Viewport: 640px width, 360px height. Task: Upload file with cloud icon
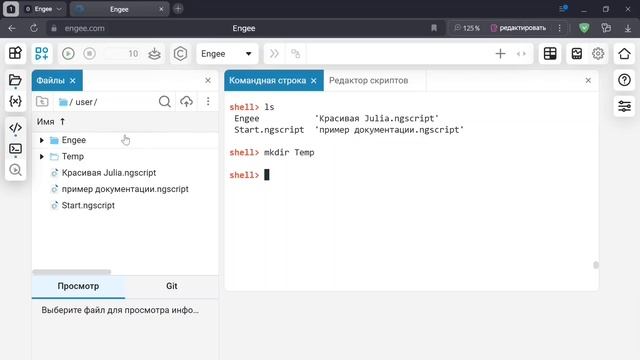187,102
